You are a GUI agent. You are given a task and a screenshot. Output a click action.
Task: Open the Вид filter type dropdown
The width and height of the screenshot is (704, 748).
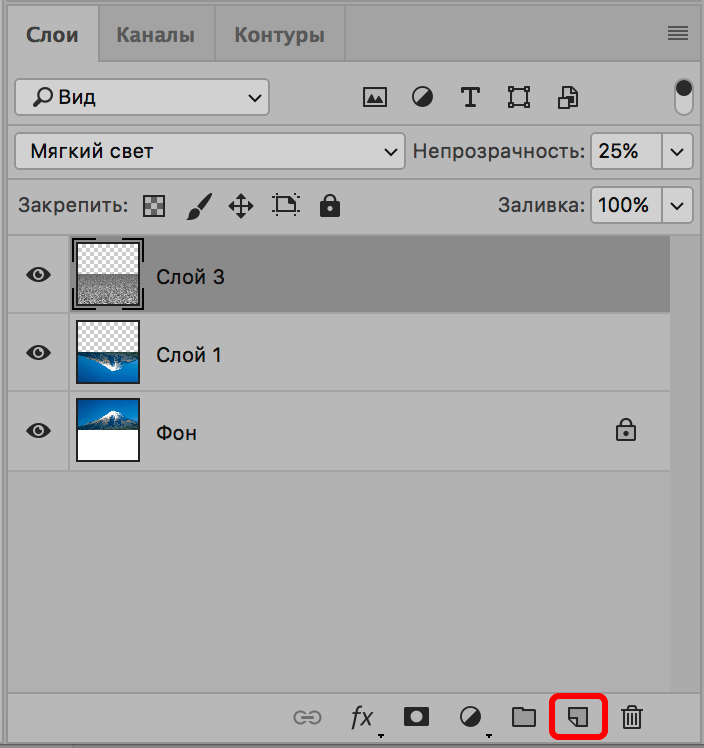142,97
